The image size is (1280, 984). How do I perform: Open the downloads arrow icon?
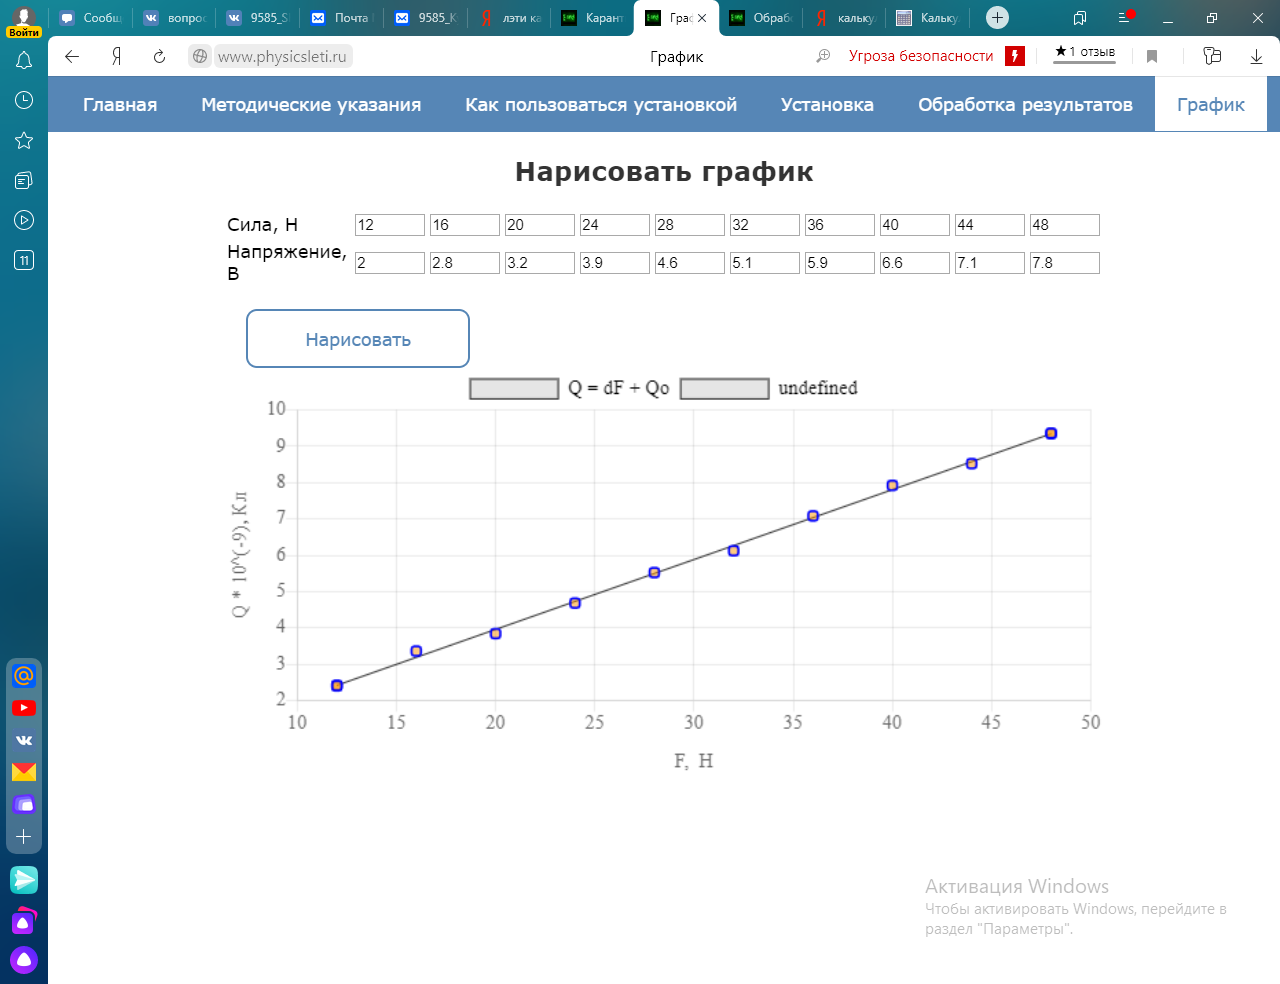tap(1256, 57)
